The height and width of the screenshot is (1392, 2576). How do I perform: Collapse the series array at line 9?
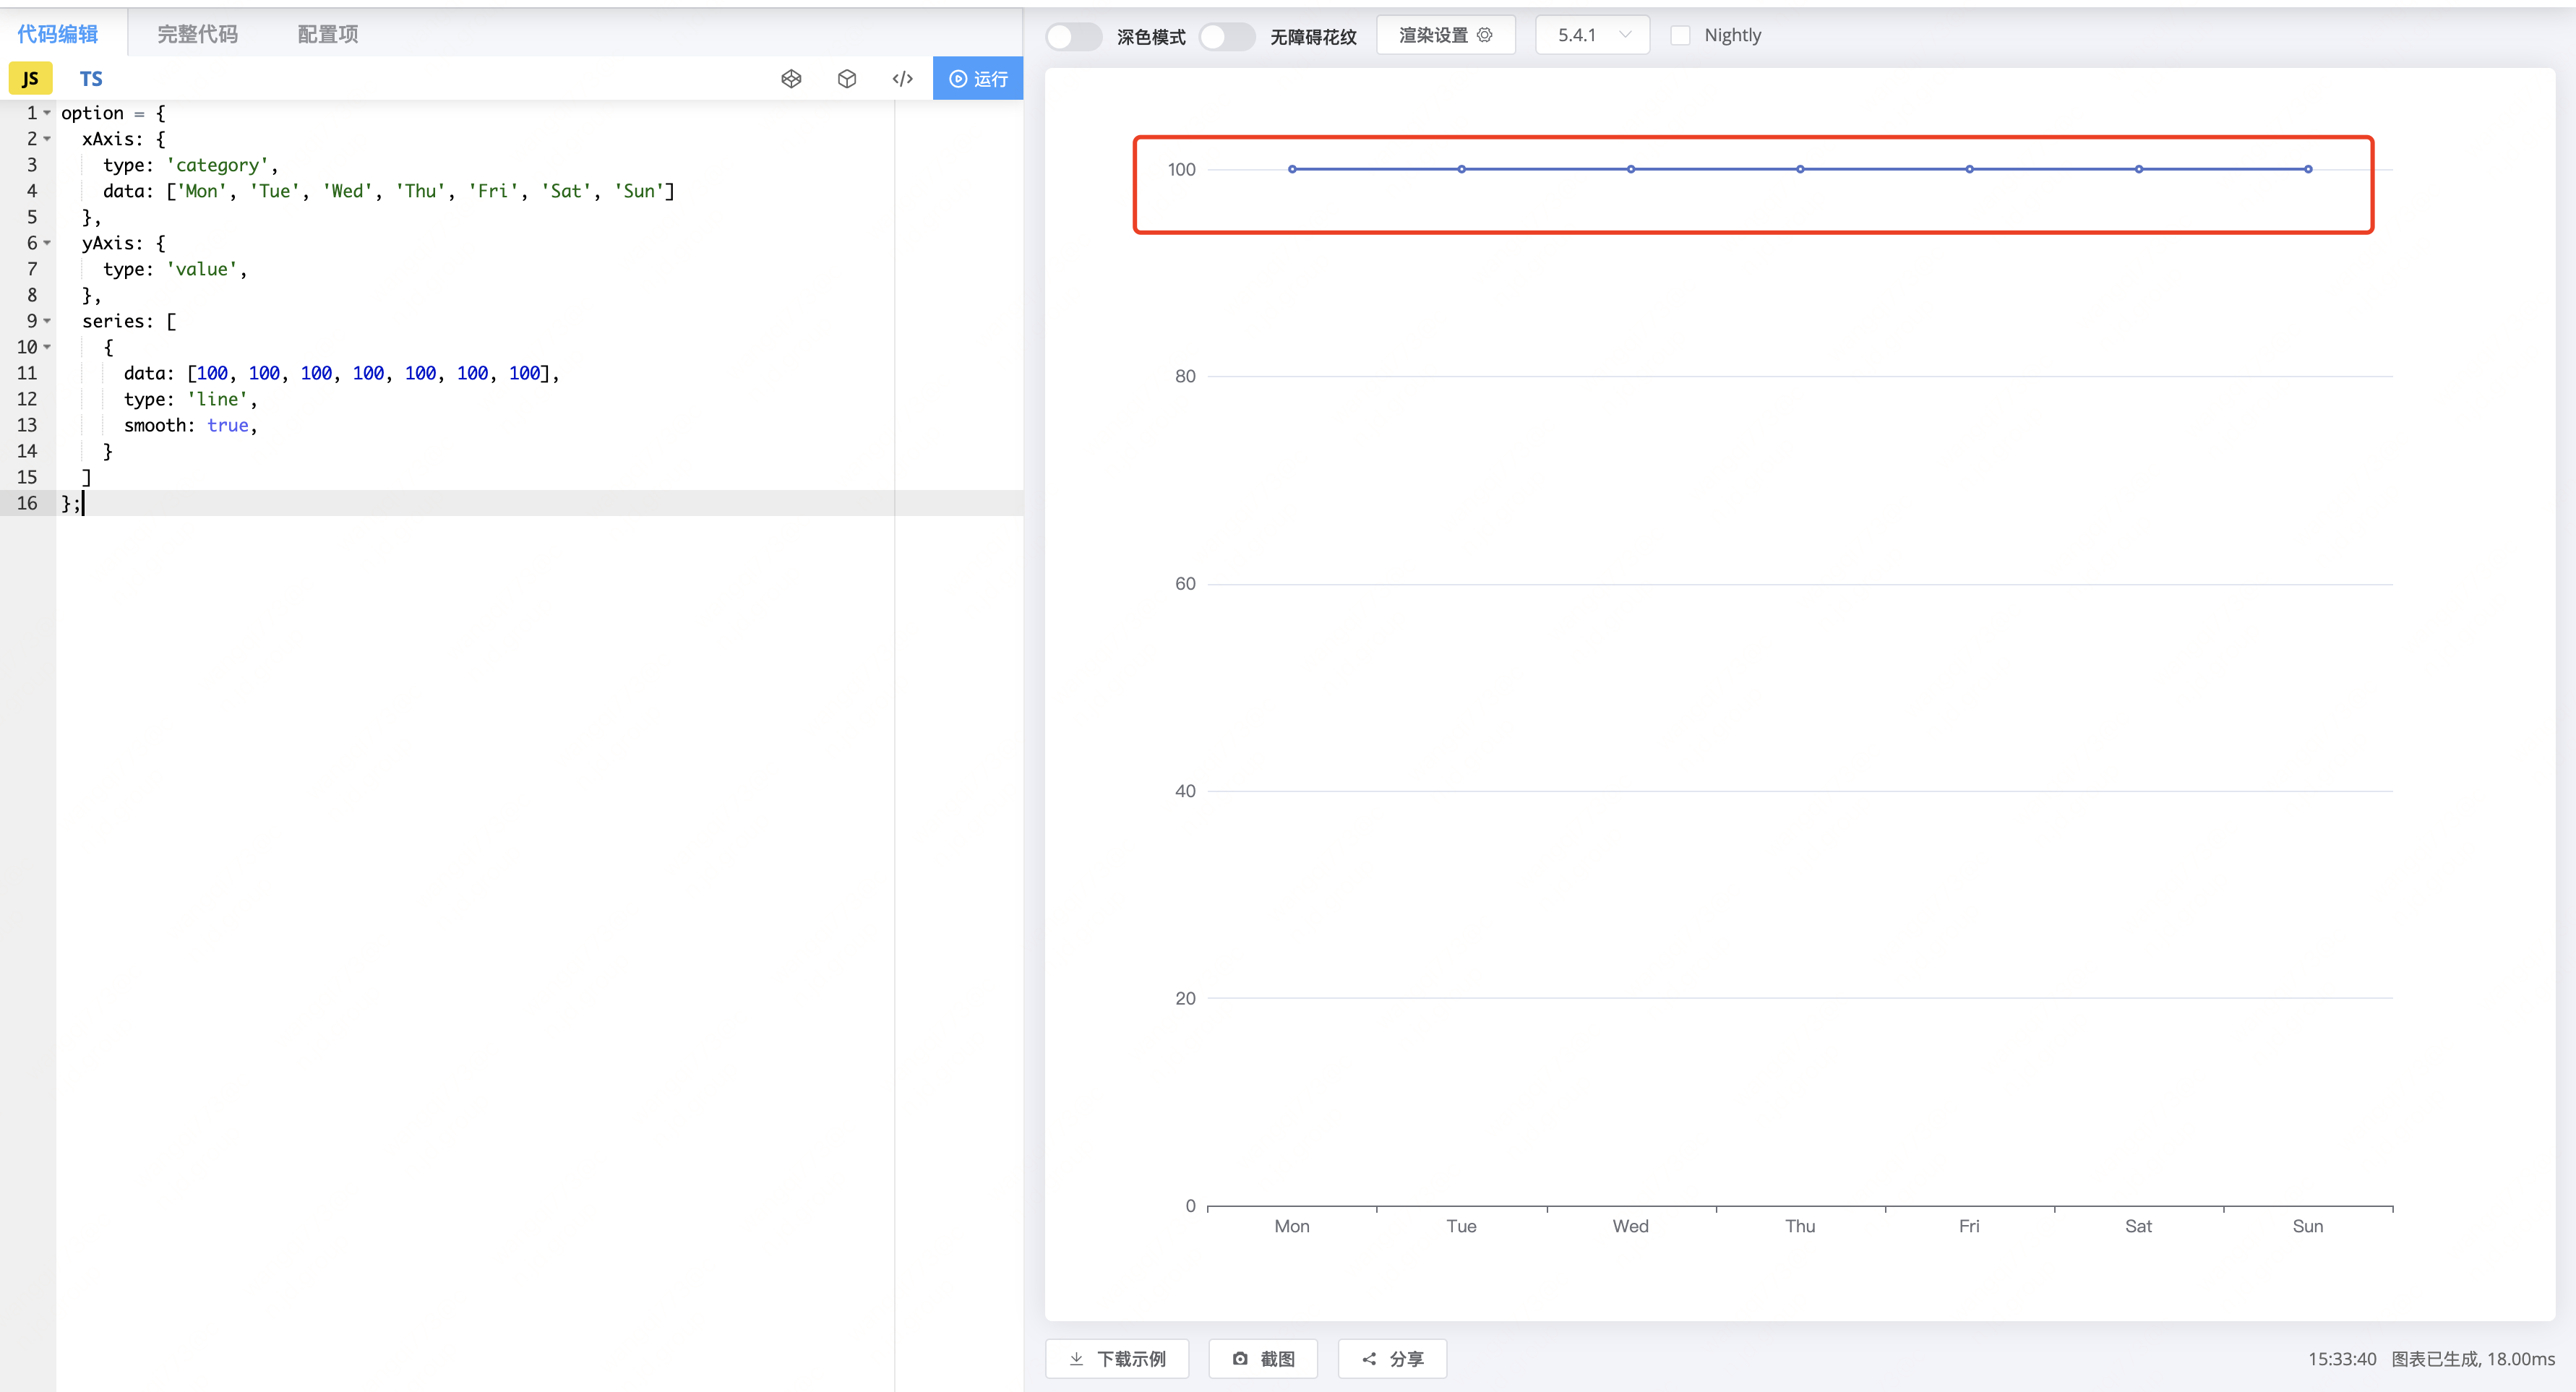(47, 321)
